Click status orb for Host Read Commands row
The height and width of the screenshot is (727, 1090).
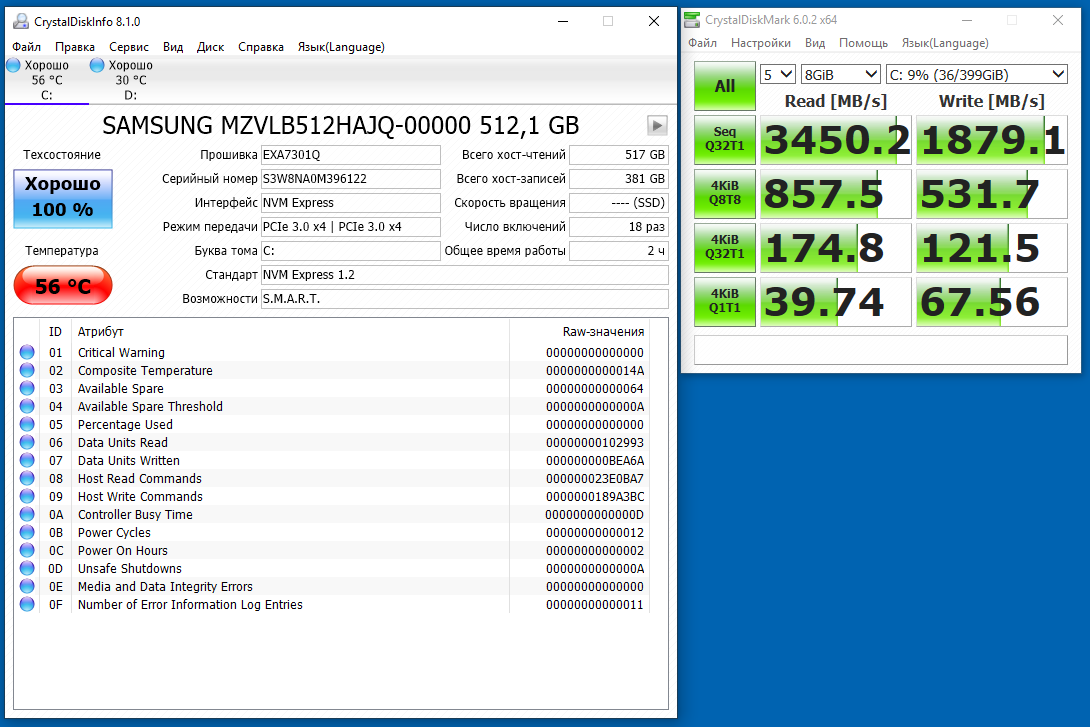27,479
